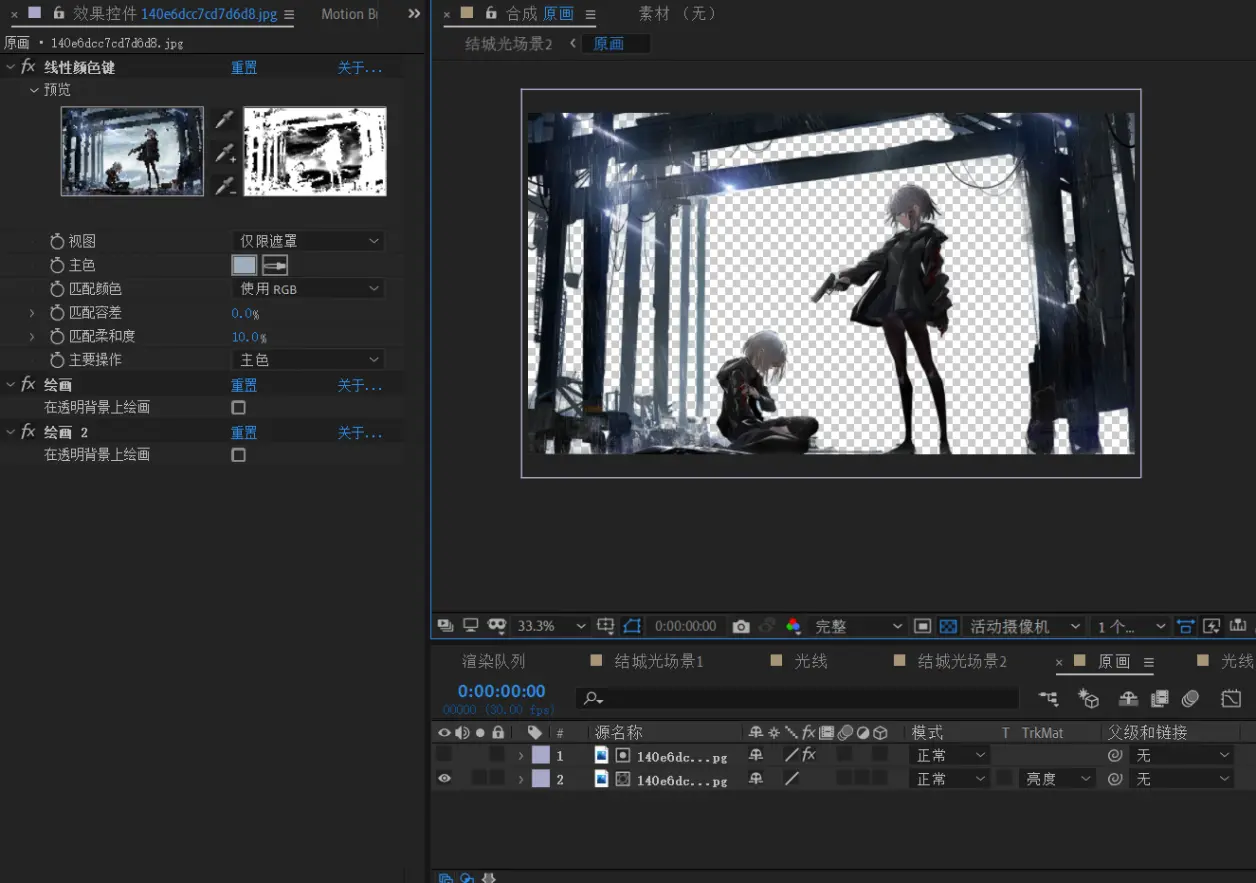Viewport: 1256px width, 883px height.
Task: Show layer 2 visibility eye
Action: (444, 779)
